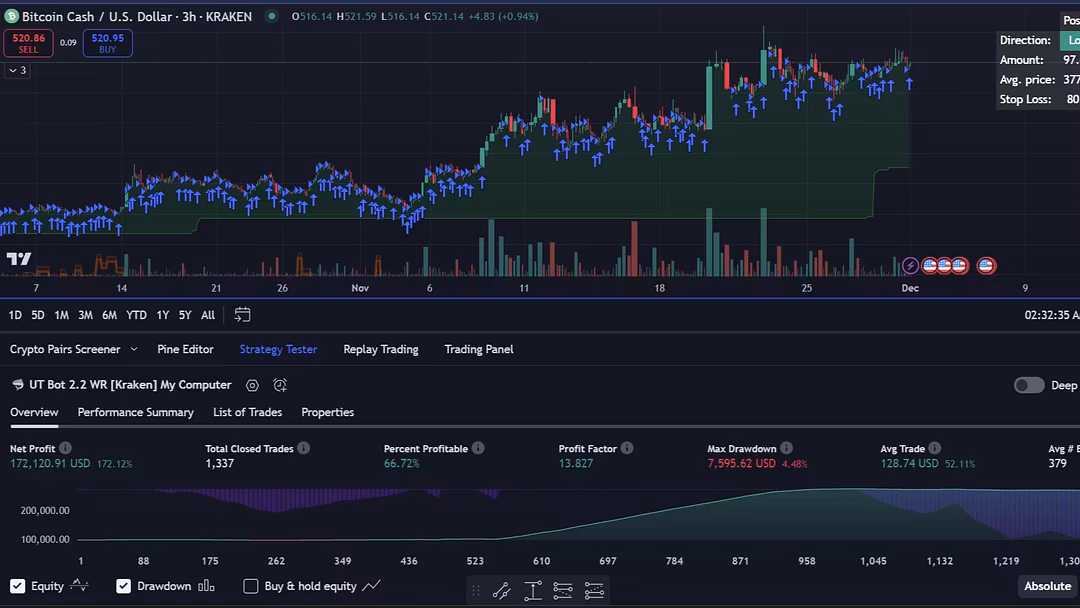The height and width of the screenshot is (608, 1080).
Task: Open the List of Trades tab
Action: click(247, 412)
